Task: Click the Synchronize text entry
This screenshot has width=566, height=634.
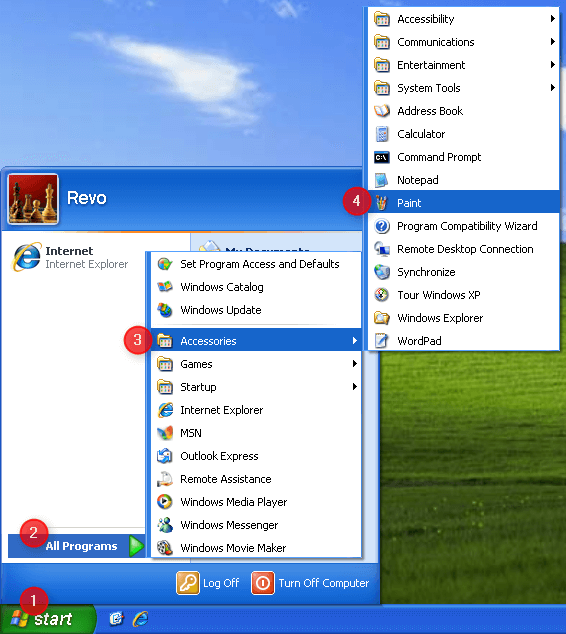Action: (426, 273)
